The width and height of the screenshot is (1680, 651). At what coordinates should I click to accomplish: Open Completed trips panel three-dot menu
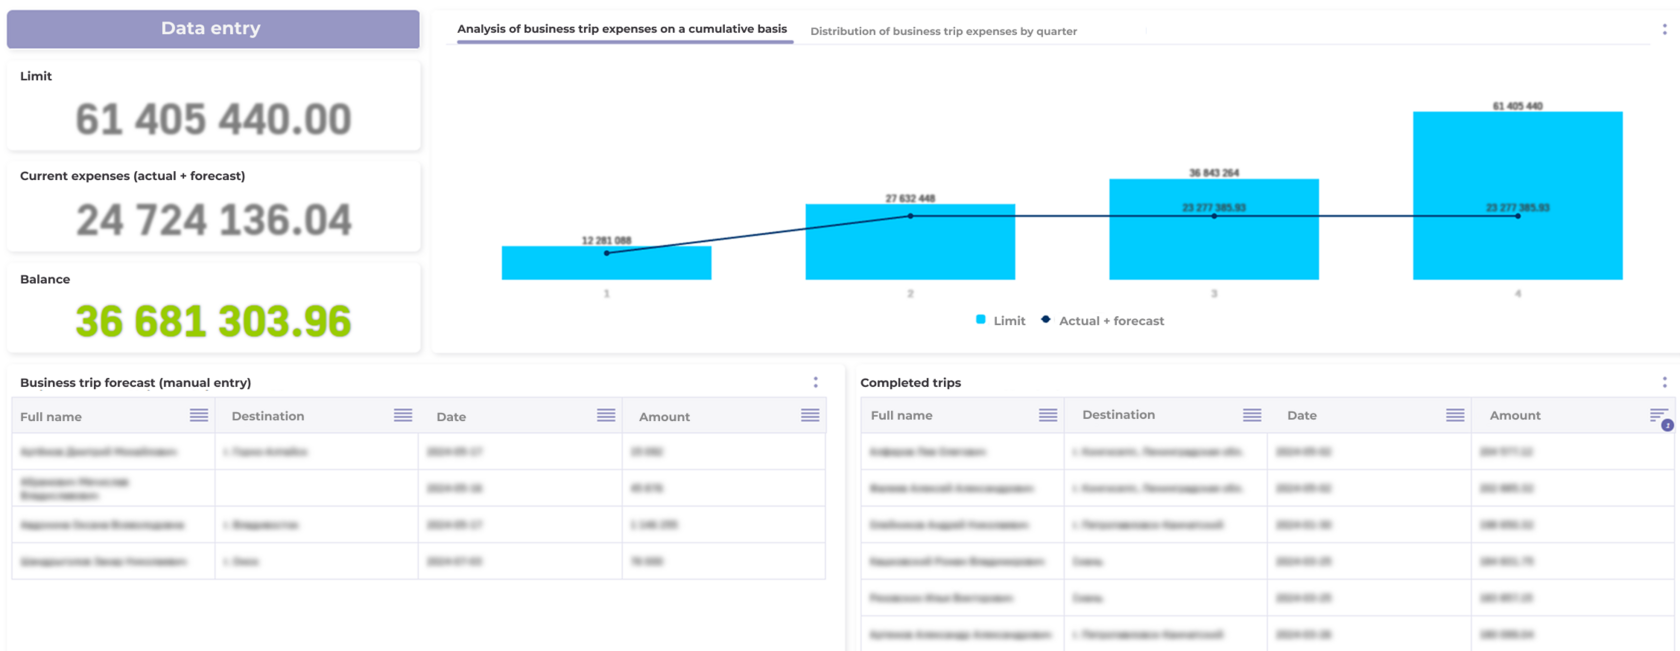(1664, 382)
